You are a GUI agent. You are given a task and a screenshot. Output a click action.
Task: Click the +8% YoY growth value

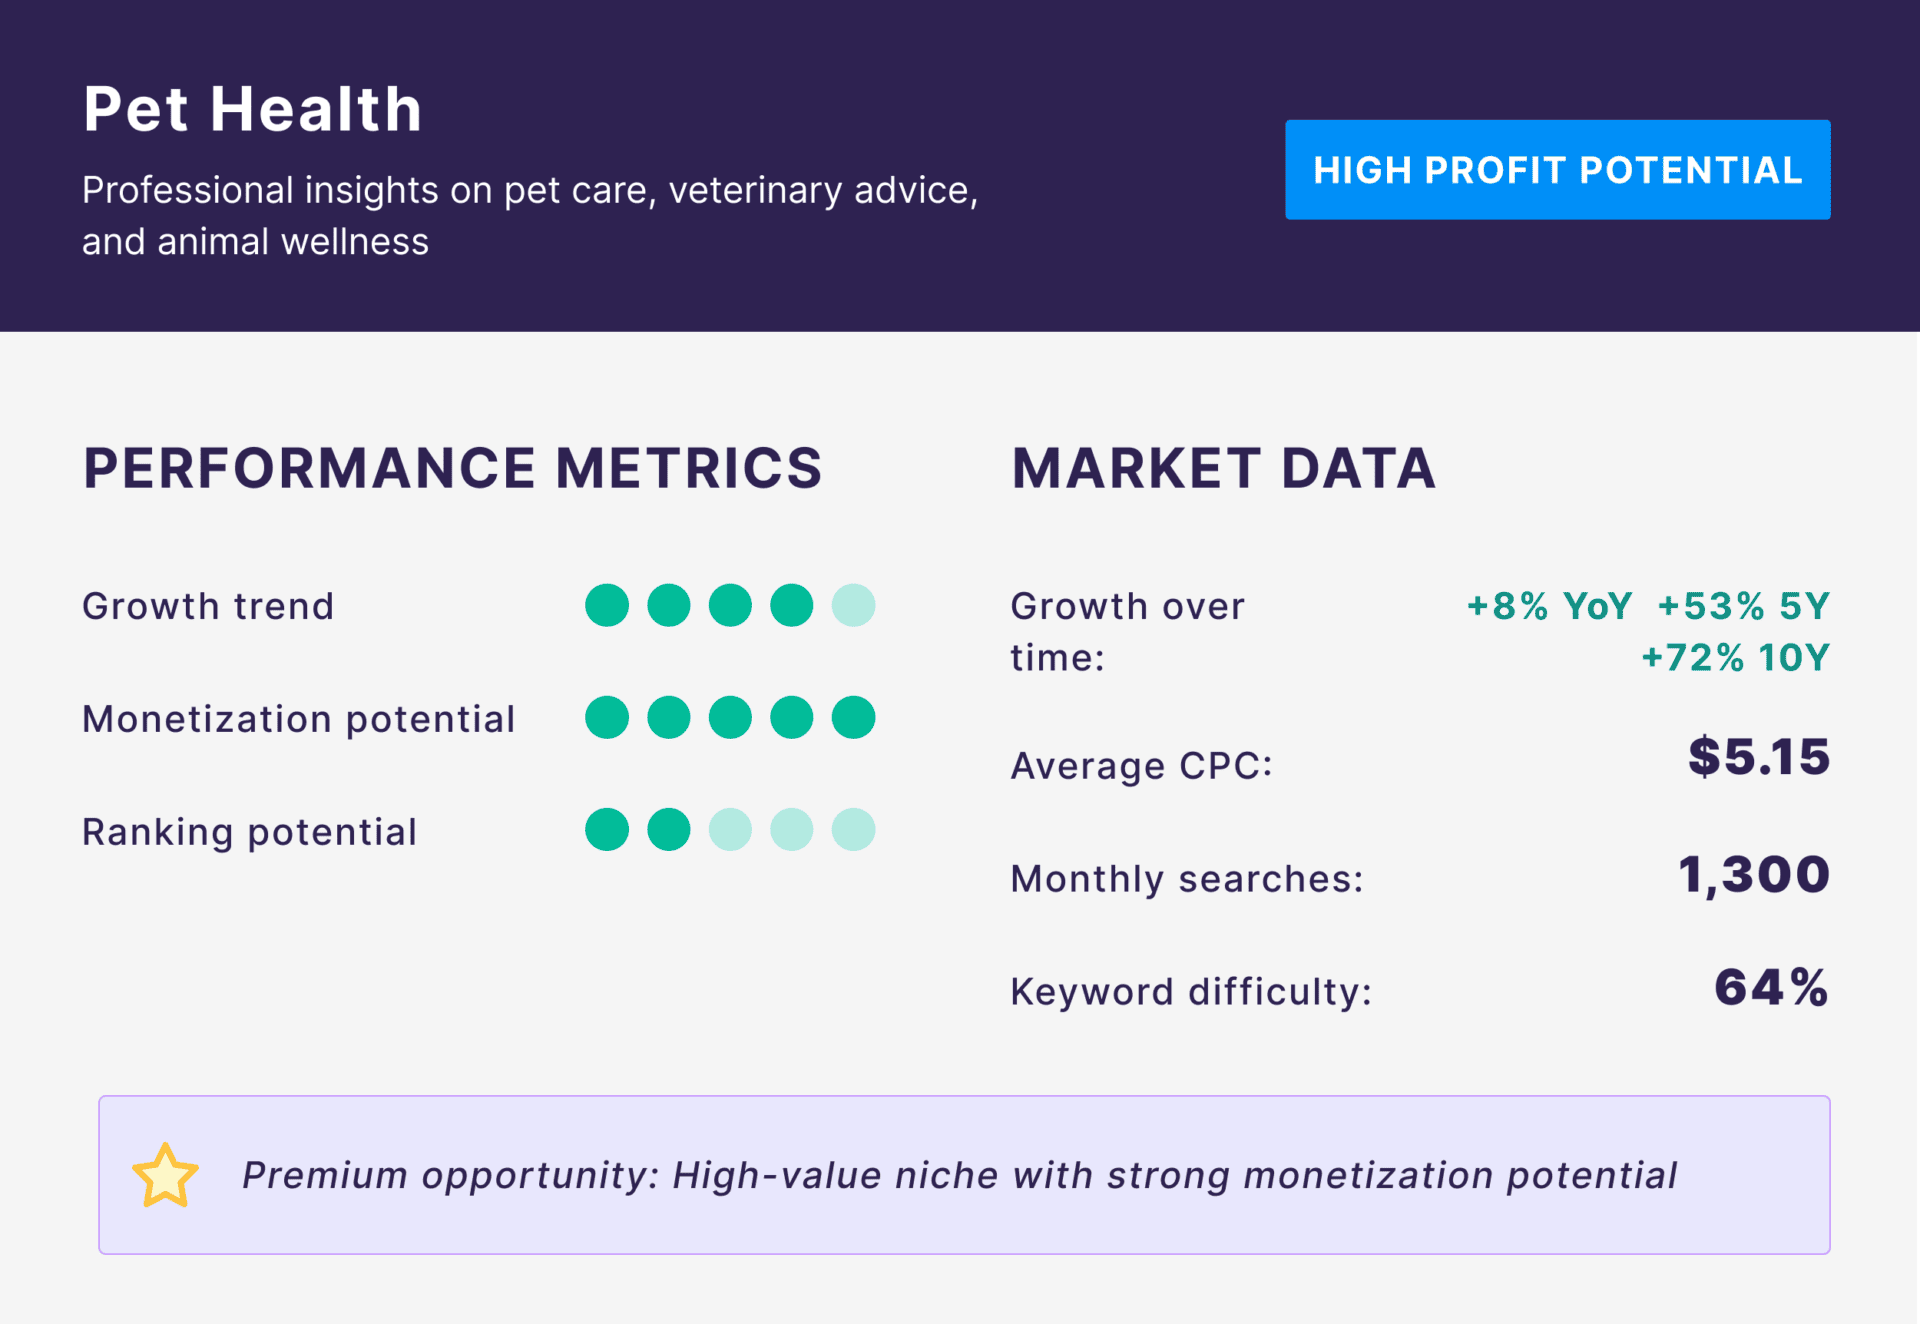tap(1549, 606)
